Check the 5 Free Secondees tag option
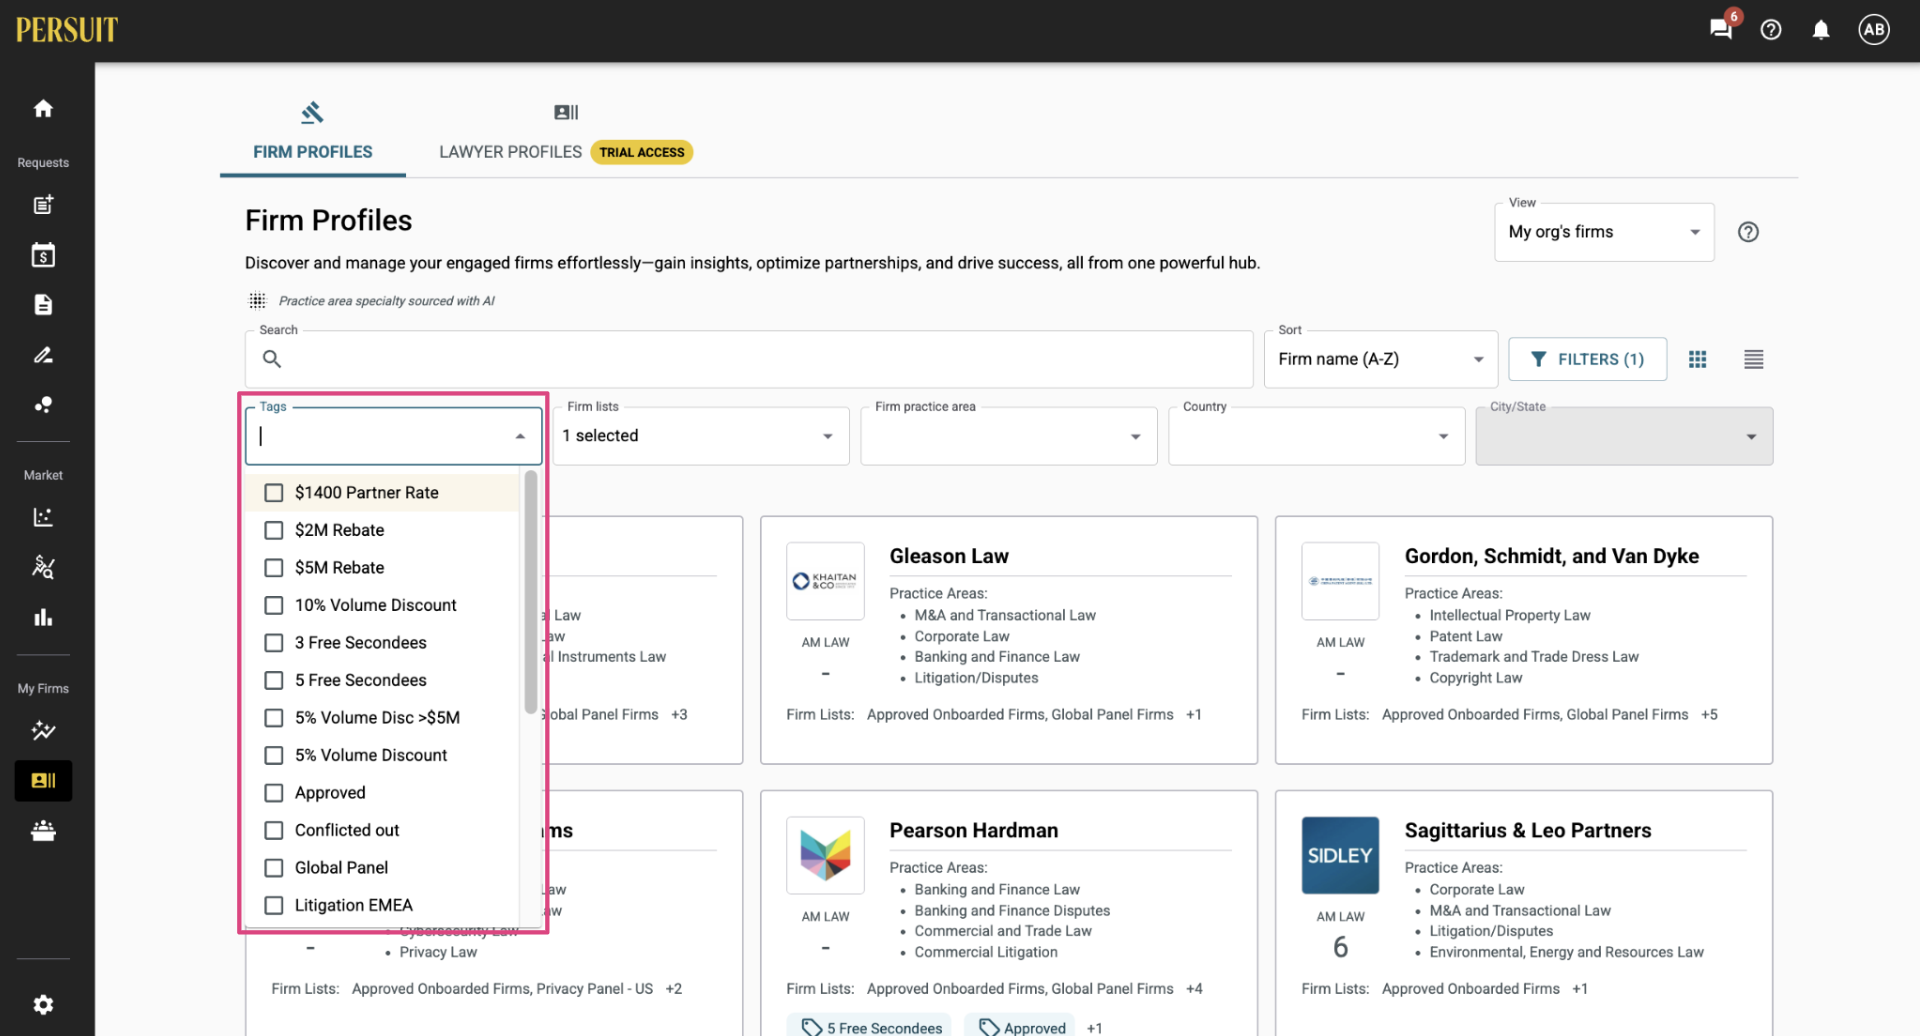Image resolution: width=1920 pixels, height=1036 pixels. 273,680
